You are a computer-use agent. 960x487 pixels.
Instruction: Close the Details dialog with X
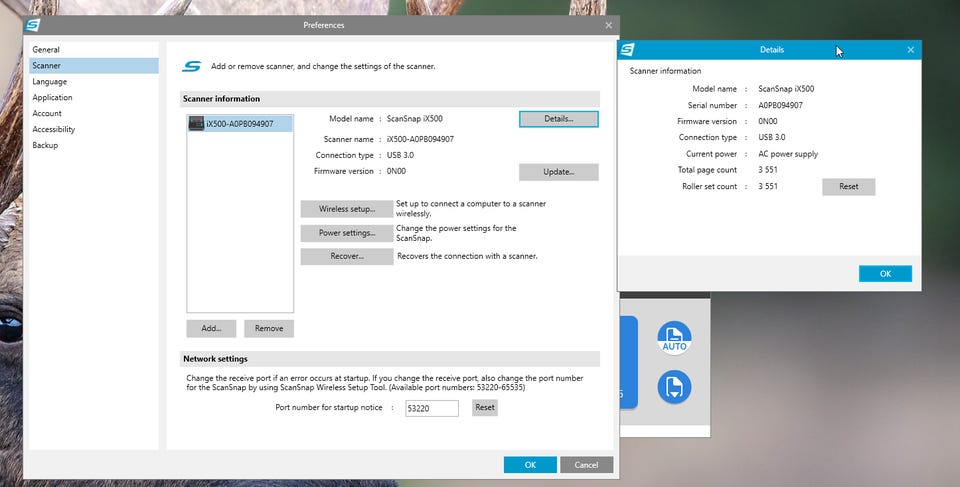pyautogui.click(x=910, y=50)
